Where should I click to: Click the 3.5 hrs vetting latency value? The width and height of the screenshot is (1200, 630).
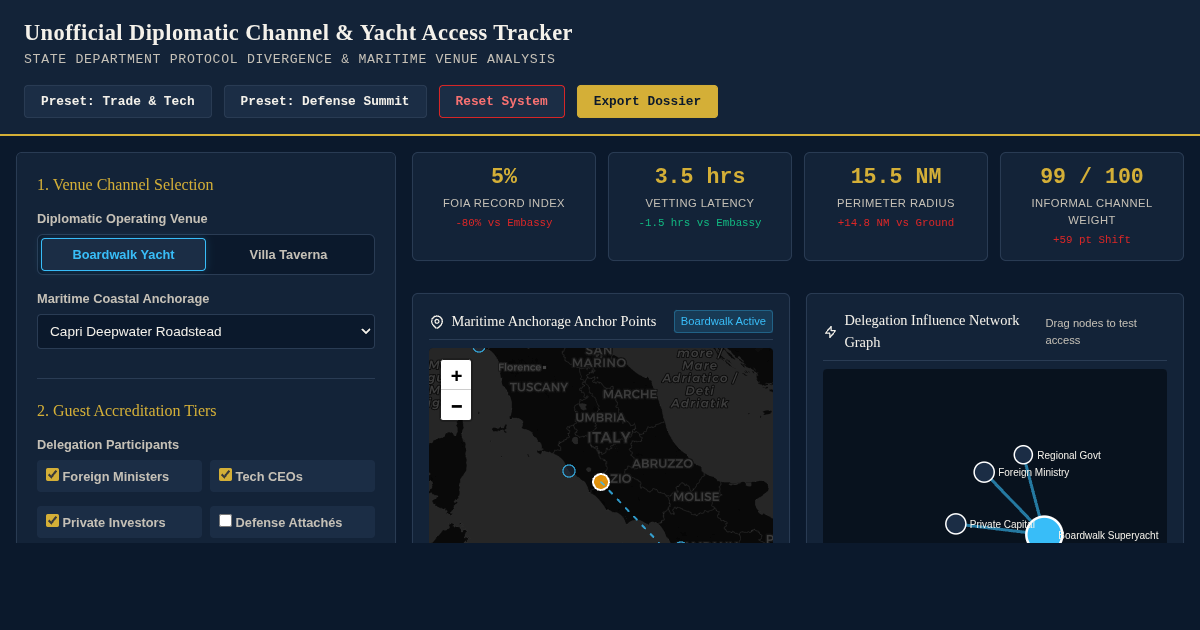(x=700, y=177)
